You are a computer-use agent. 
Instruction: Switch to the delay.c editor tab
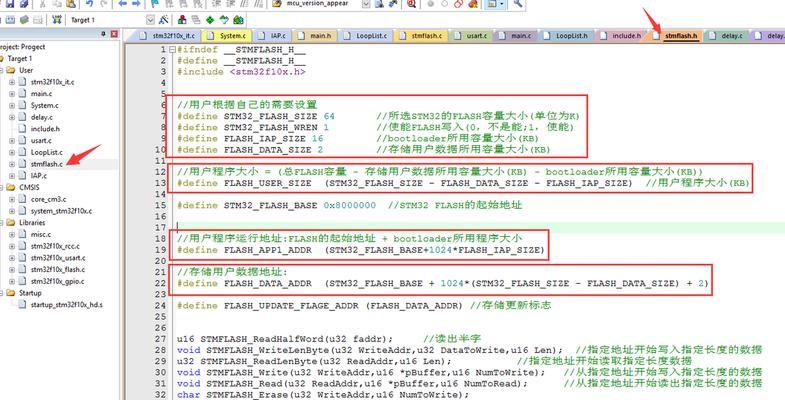tap(726, 36)
